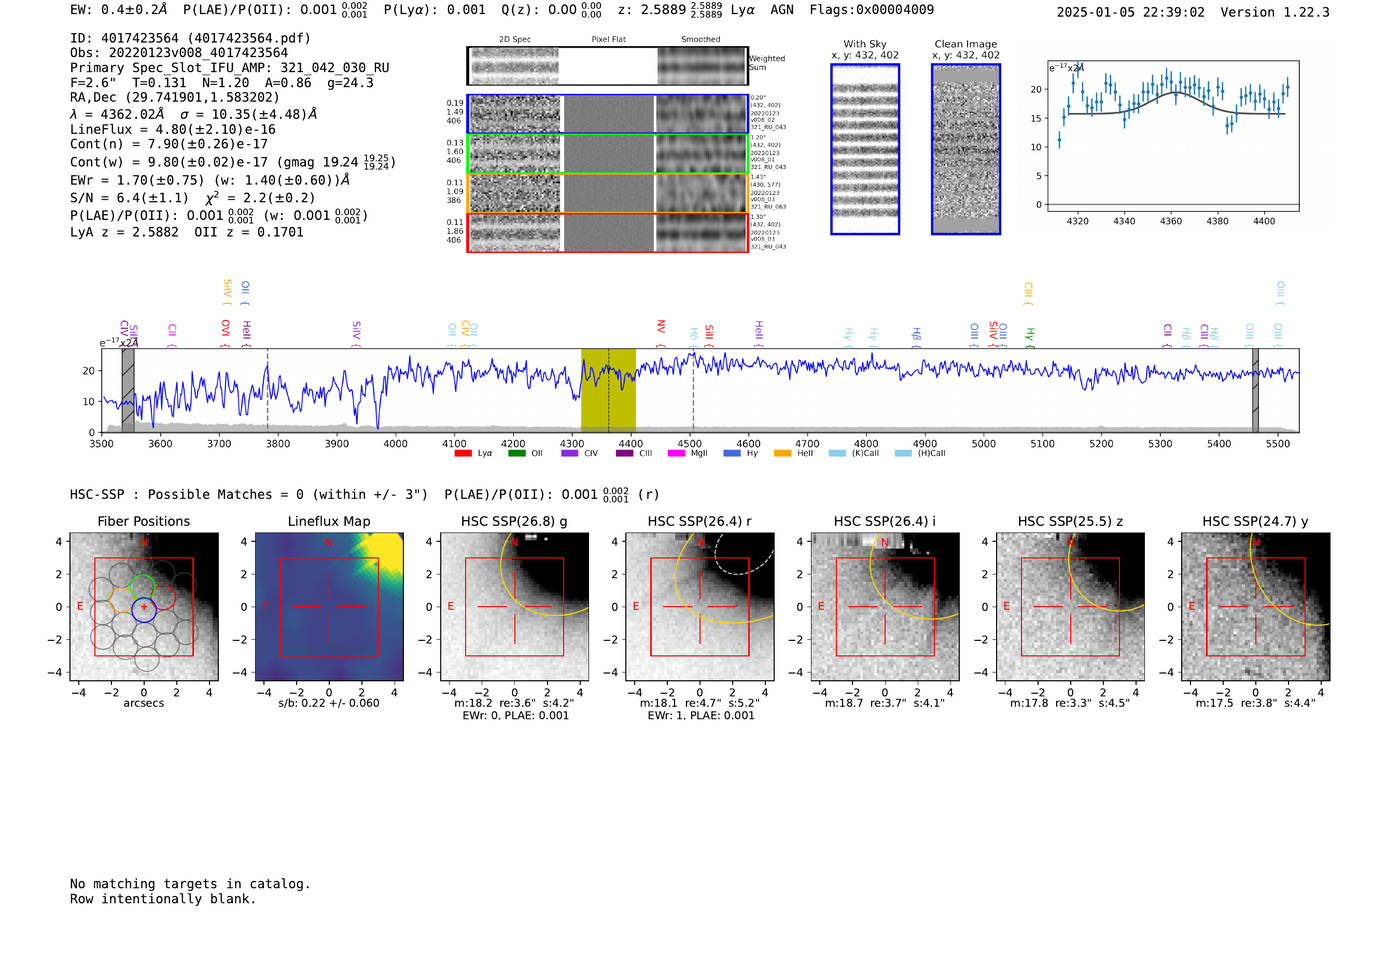Select the Weighted Sum 2D spectrum row
This screenshot has height=953, width=1400.
pyautogui.click(x=607, y=66)
